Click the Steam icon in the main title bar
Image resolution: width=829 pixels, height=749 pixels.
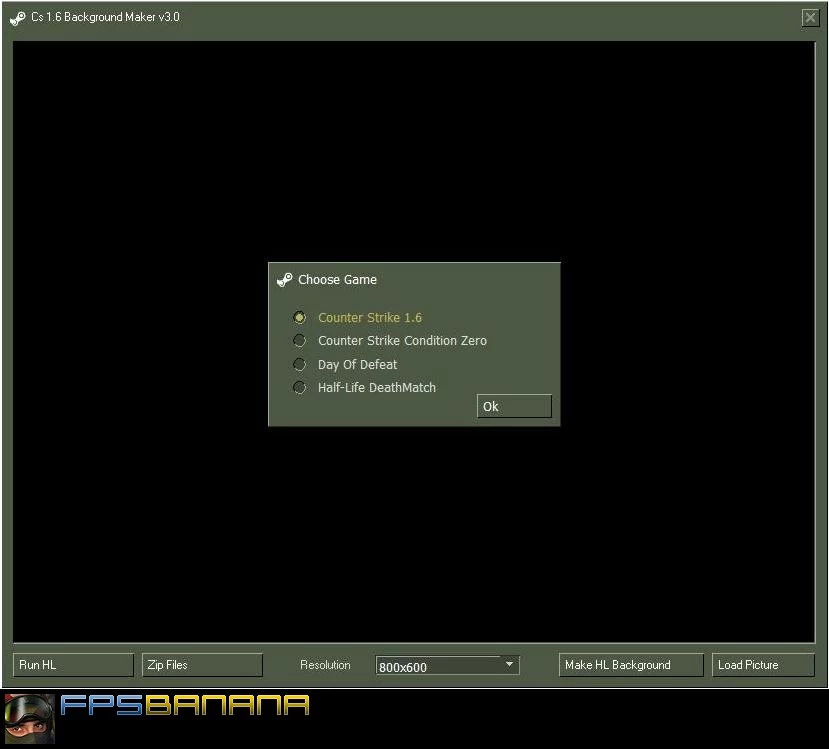coord(18,18)
